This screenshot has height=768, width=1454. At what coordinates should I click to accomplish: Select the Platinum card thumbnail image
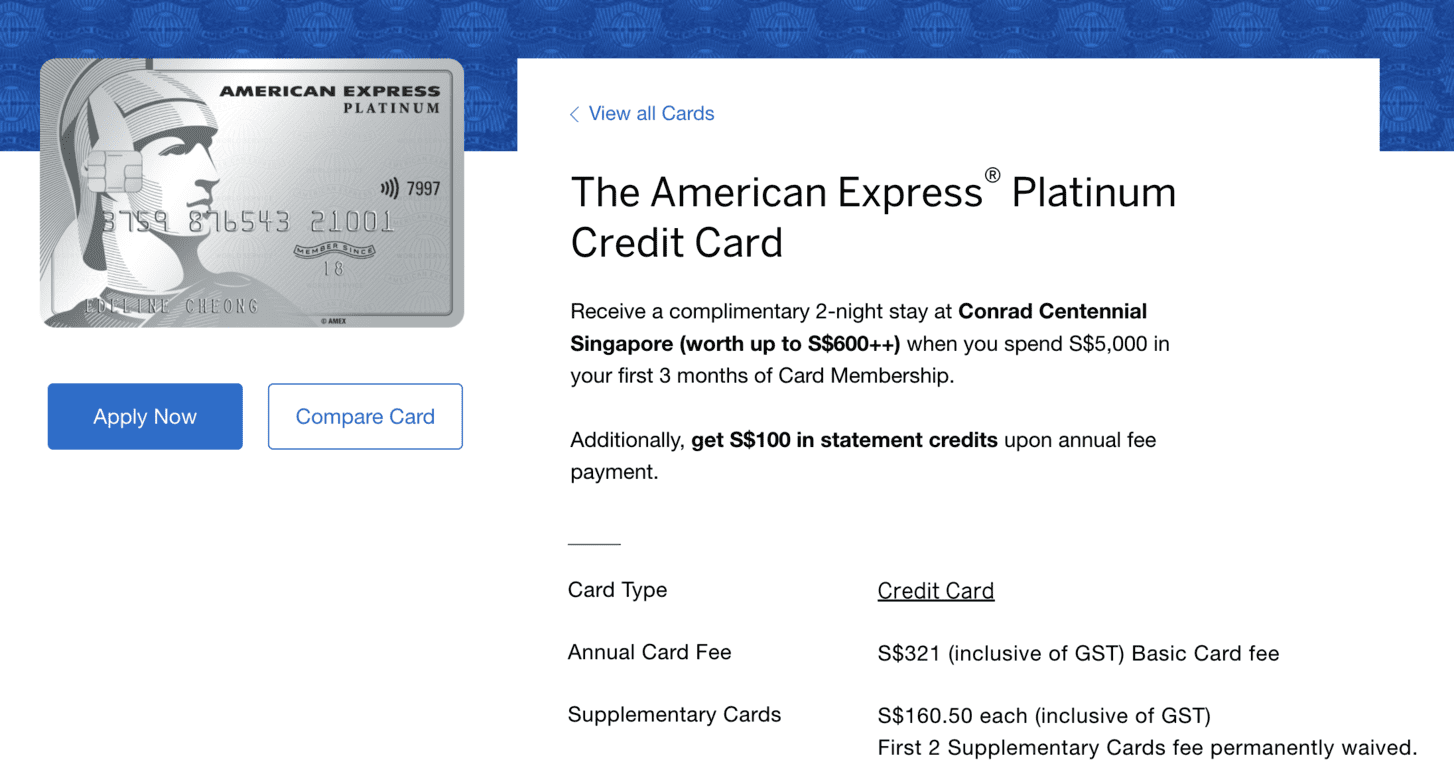point(251,192)
